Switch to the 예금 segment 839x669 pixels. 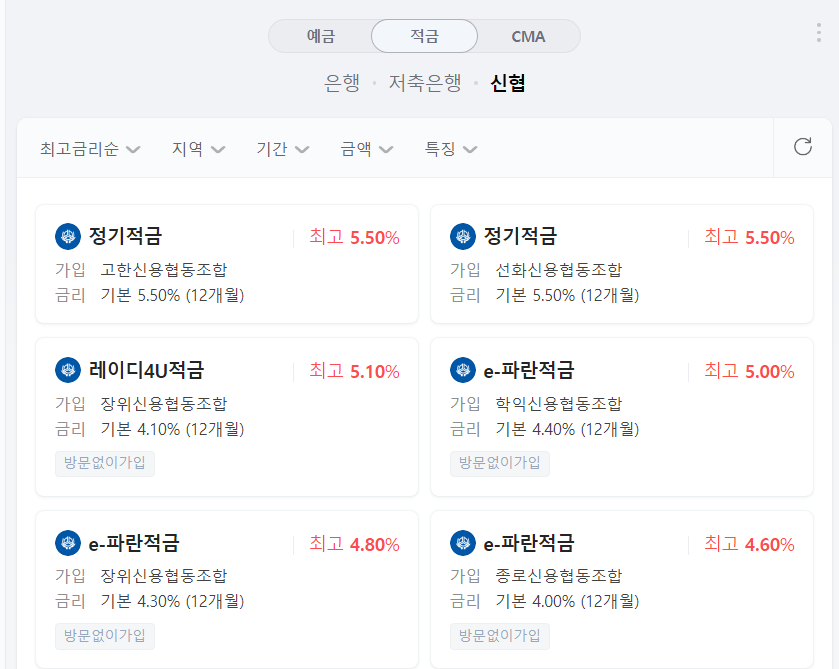coord(321,36)
